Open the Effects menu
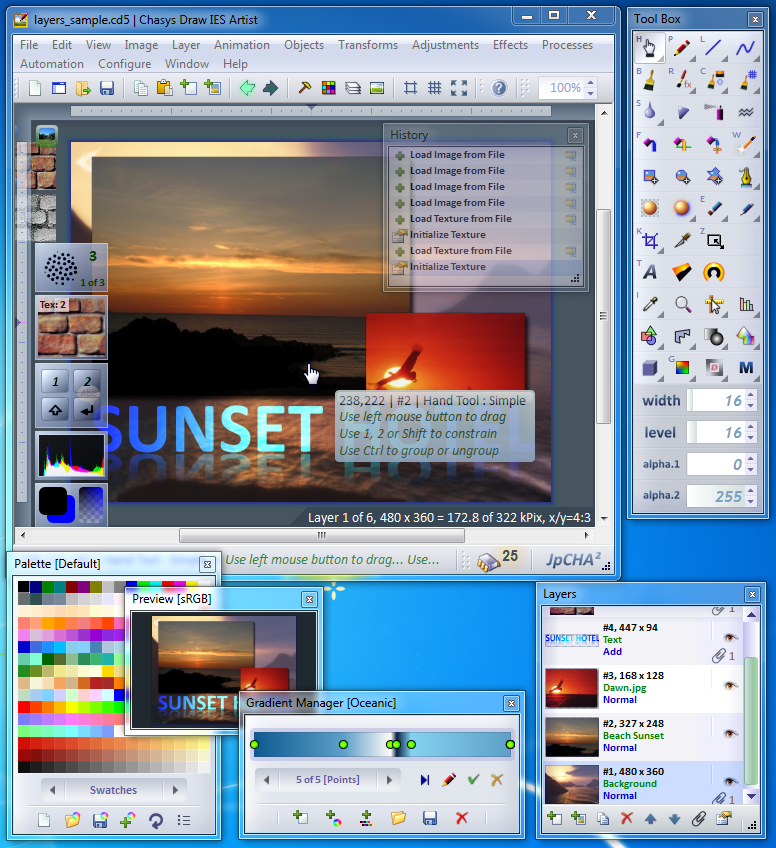Image resolution: width=776 pixels, height=848 pixels. pyautogui.click(x=510, y=45)
